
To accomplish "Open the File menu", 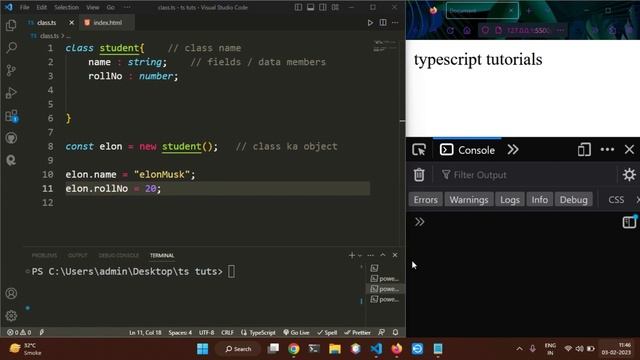I will coord(24,7).
